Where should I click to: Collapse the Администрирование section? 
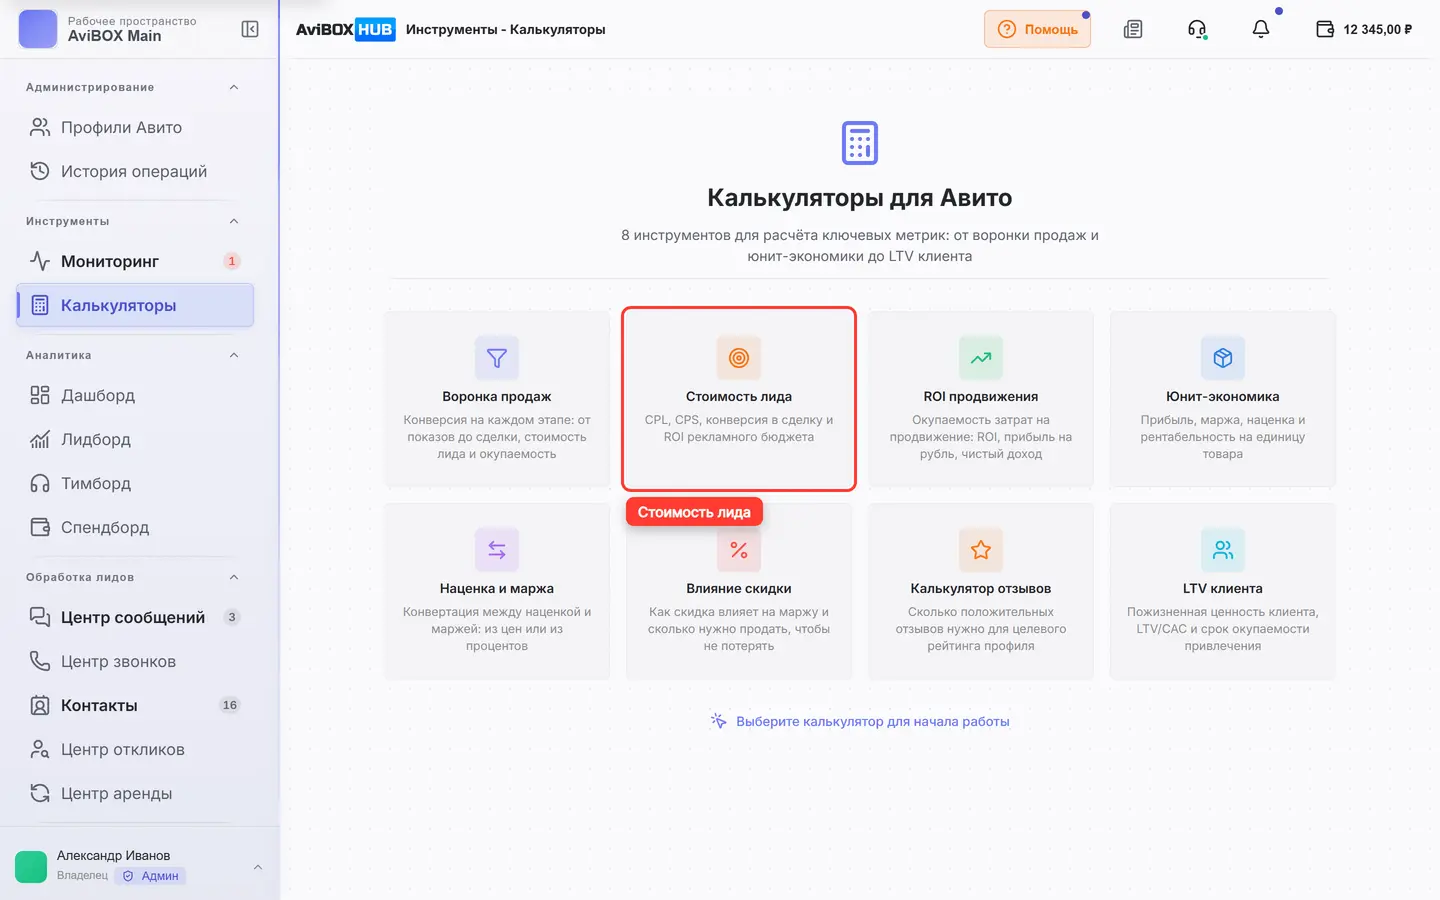point(234,87)
